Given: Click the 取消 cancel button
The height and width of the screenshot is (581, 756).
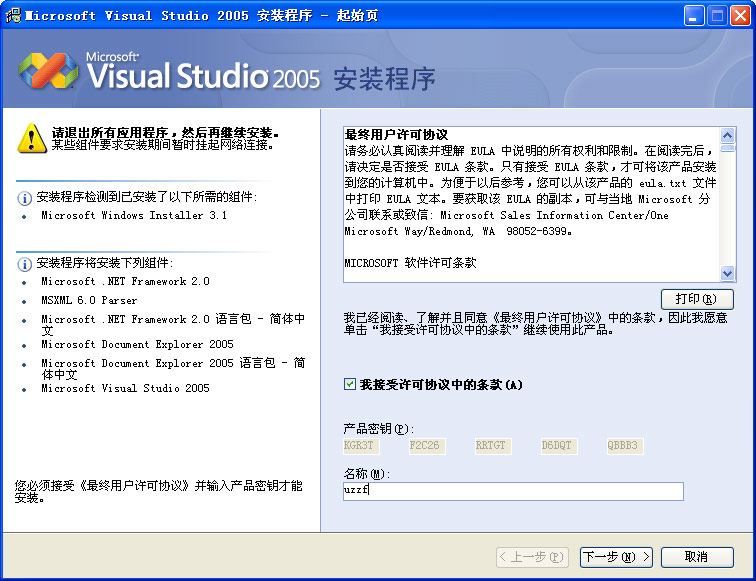Looking at the screenshot, I should 697,557.
